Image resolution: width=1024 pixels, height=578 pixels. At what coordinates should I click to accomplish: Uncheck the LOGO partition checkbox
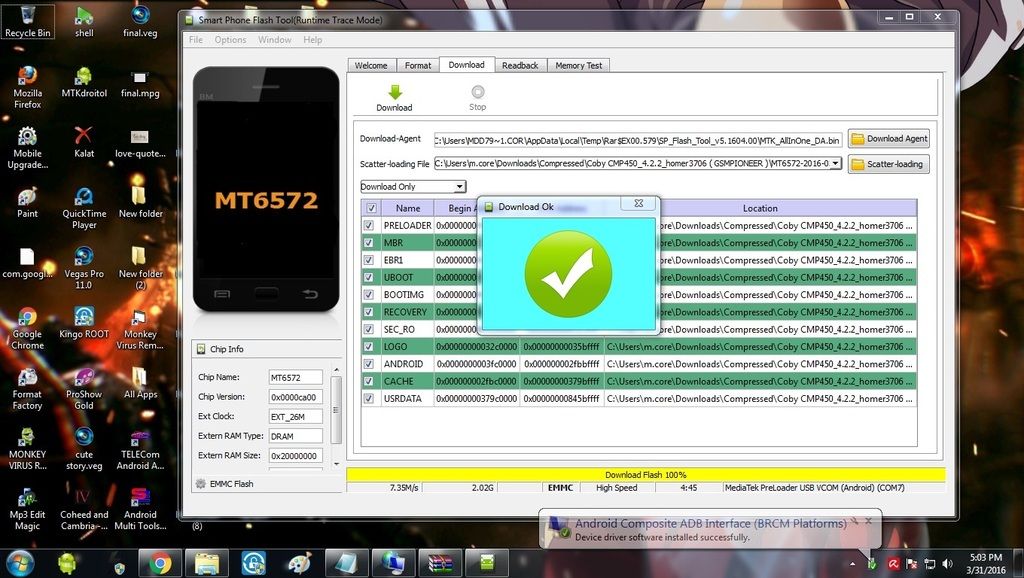(x=369, y=347)
